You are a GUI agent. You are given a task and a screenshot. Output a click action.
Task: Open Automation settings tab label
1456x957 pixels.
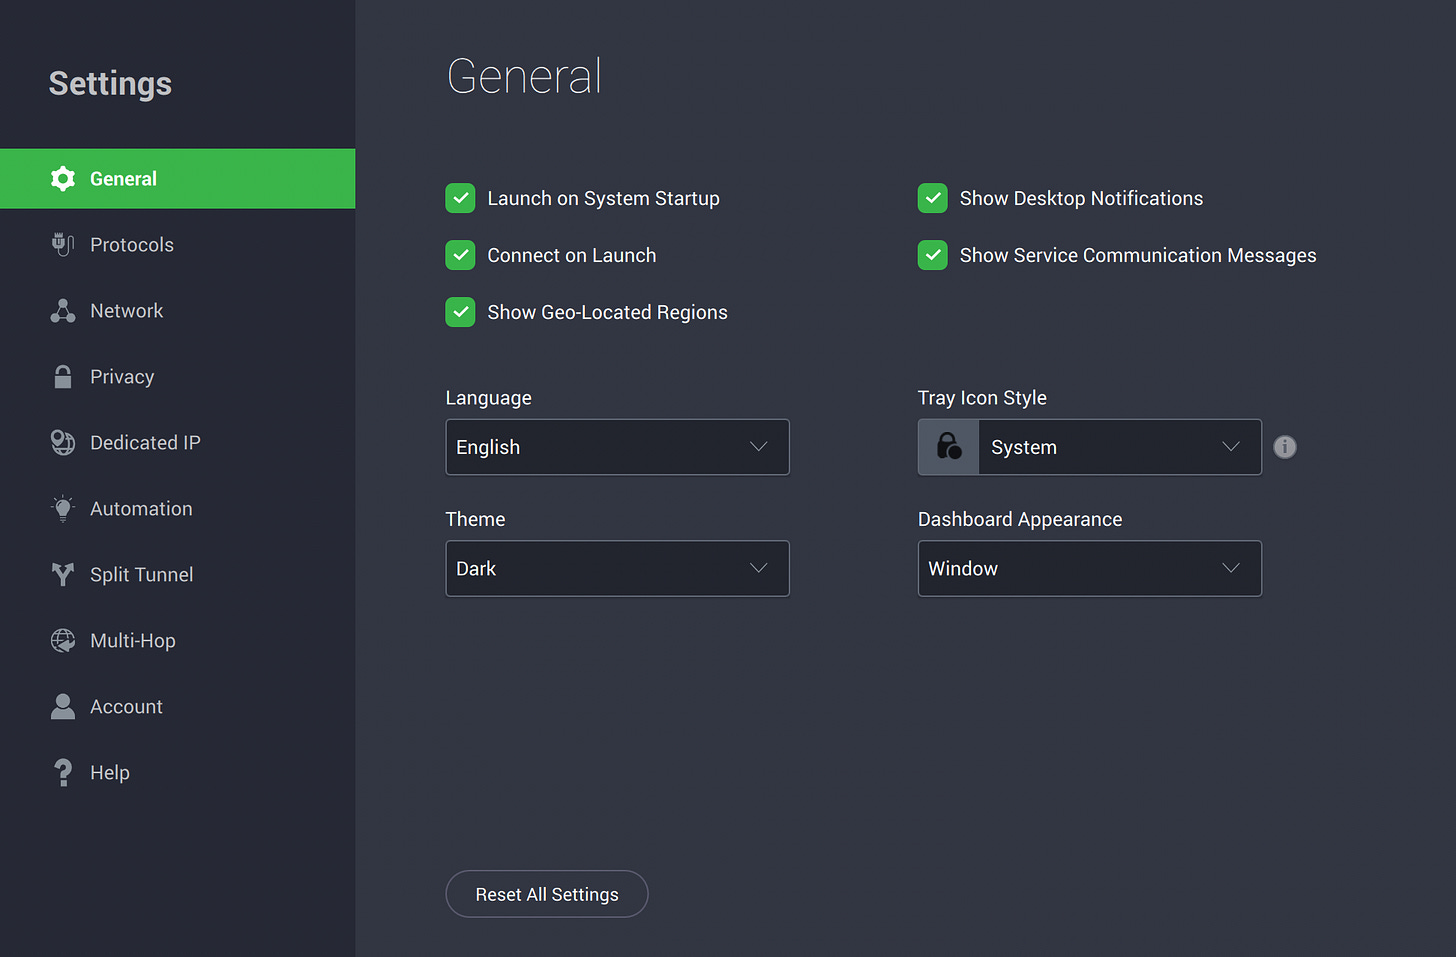coord(141,509)
